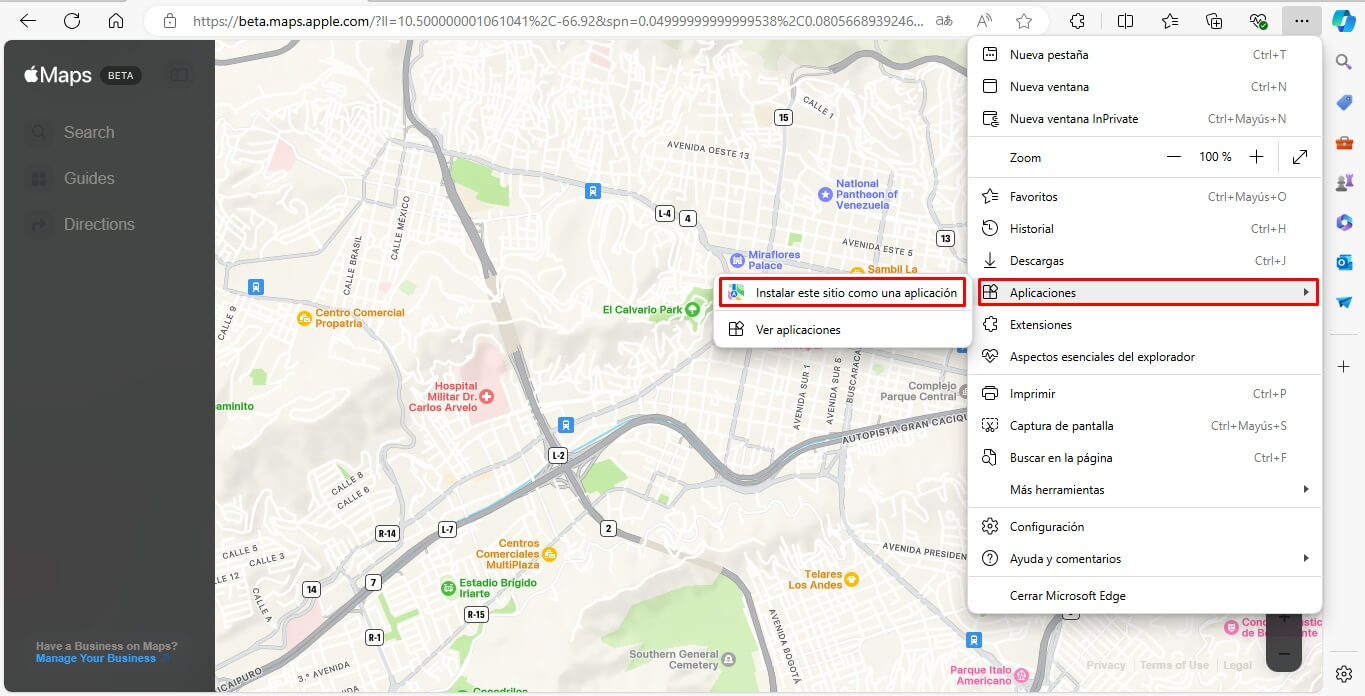Open the Extensions puzzle icon in toolbar
Screen dimensions: 1365x696
1077,21
